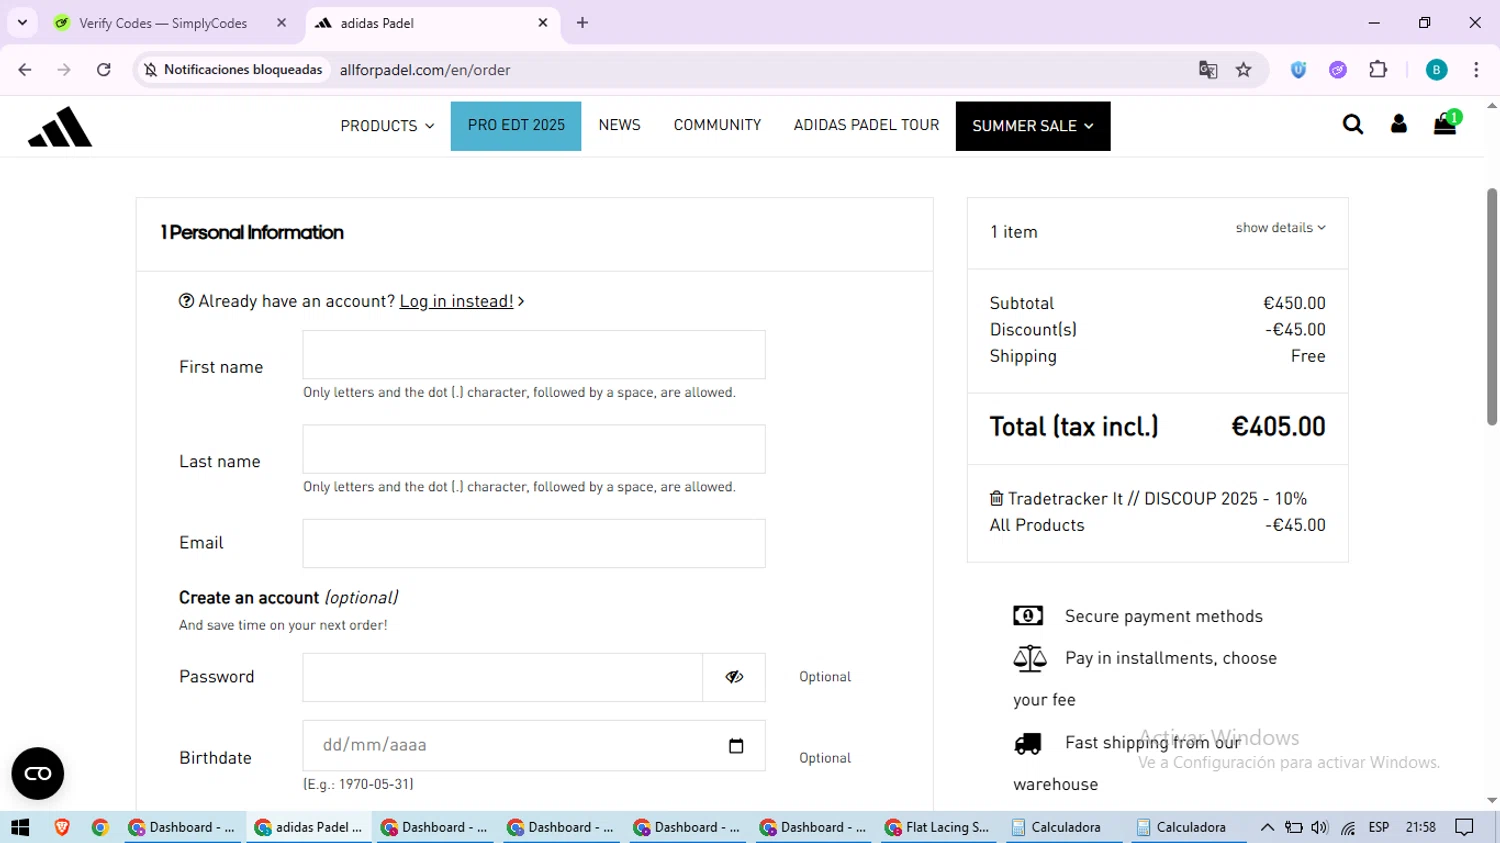The image size is (1500, 843).
Task: Click the Subtotal value €450.00
Action: (x=1294, y=303)
